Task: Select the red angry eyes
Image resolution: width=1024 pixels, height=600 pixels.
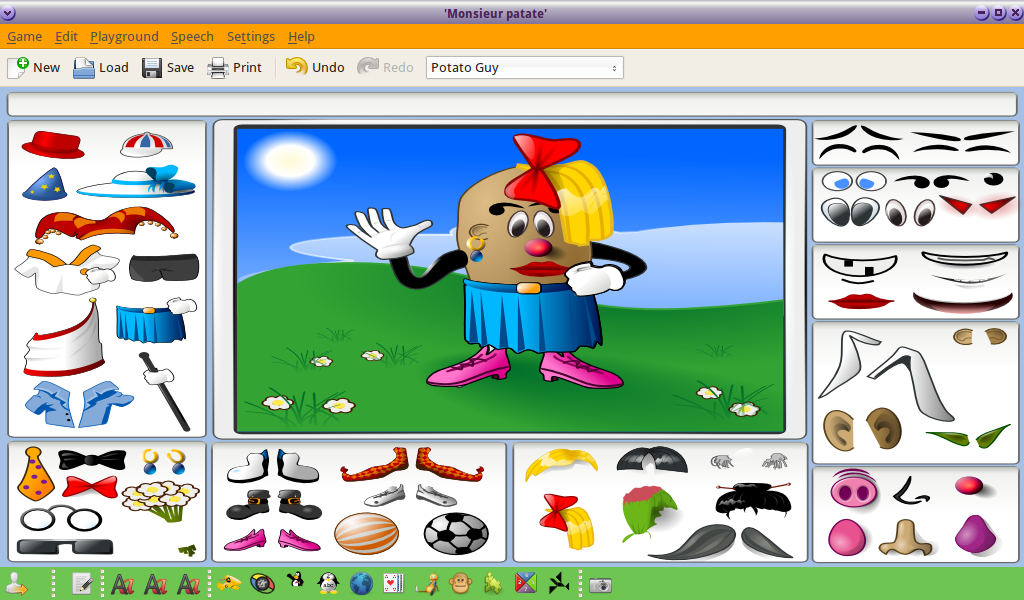Action: coord(978,206)
